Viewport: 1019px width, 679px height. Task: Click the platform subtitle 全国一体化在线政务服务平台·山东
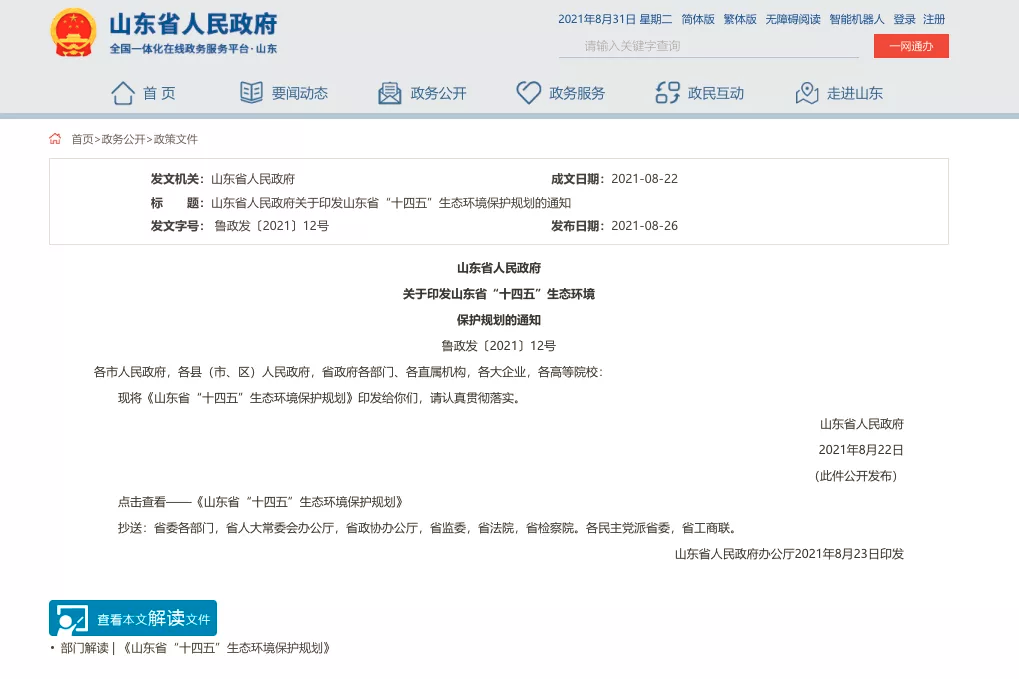click(193, 49)
